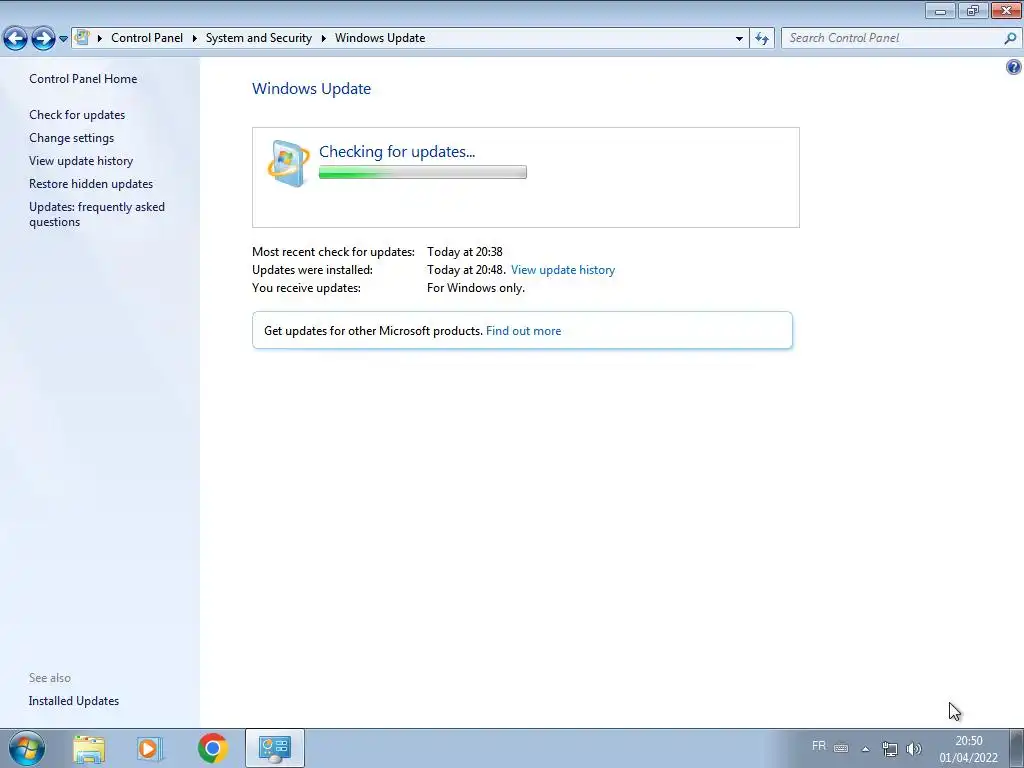Minimize the Windows Update window
This screenshot has width=1024, height=768.
coord(940,10)
